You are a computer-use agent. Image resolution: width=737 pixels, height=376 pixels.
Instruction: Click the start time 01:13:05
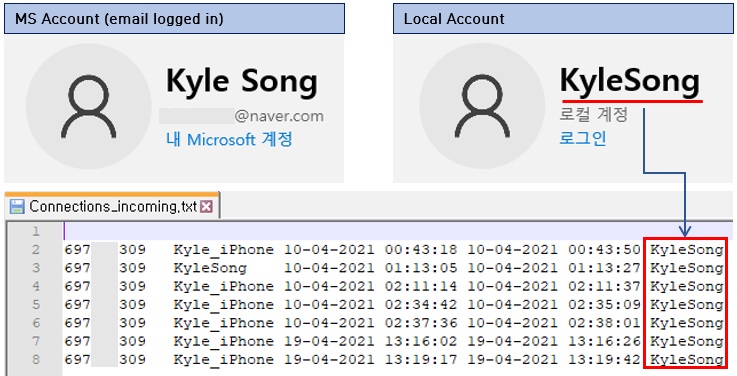coord(421,268)
